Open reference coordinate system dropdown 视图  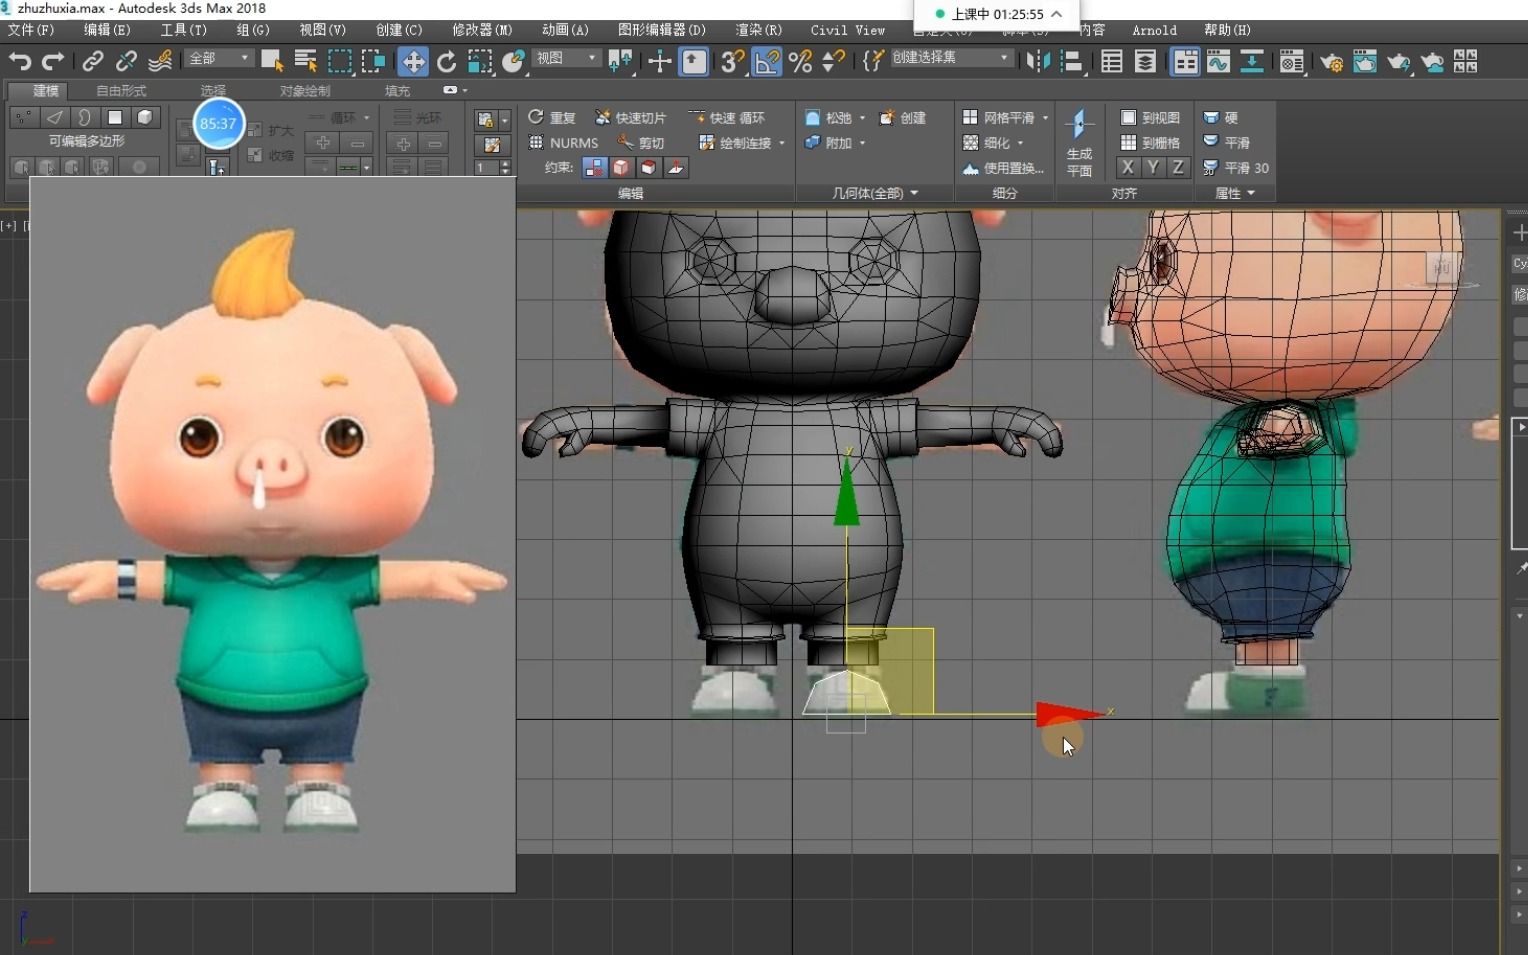coord(566,59)
